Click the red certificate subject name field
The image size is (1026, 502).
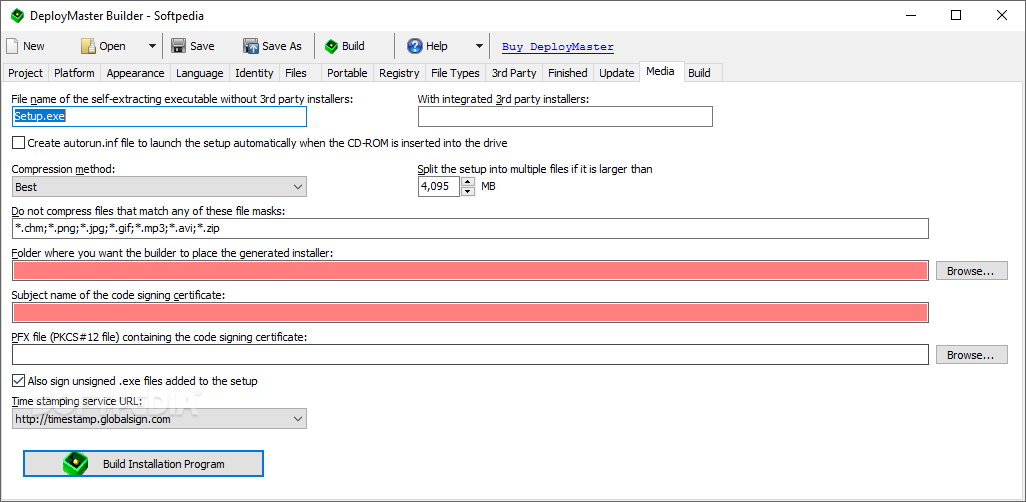click(x=470, y=313)
